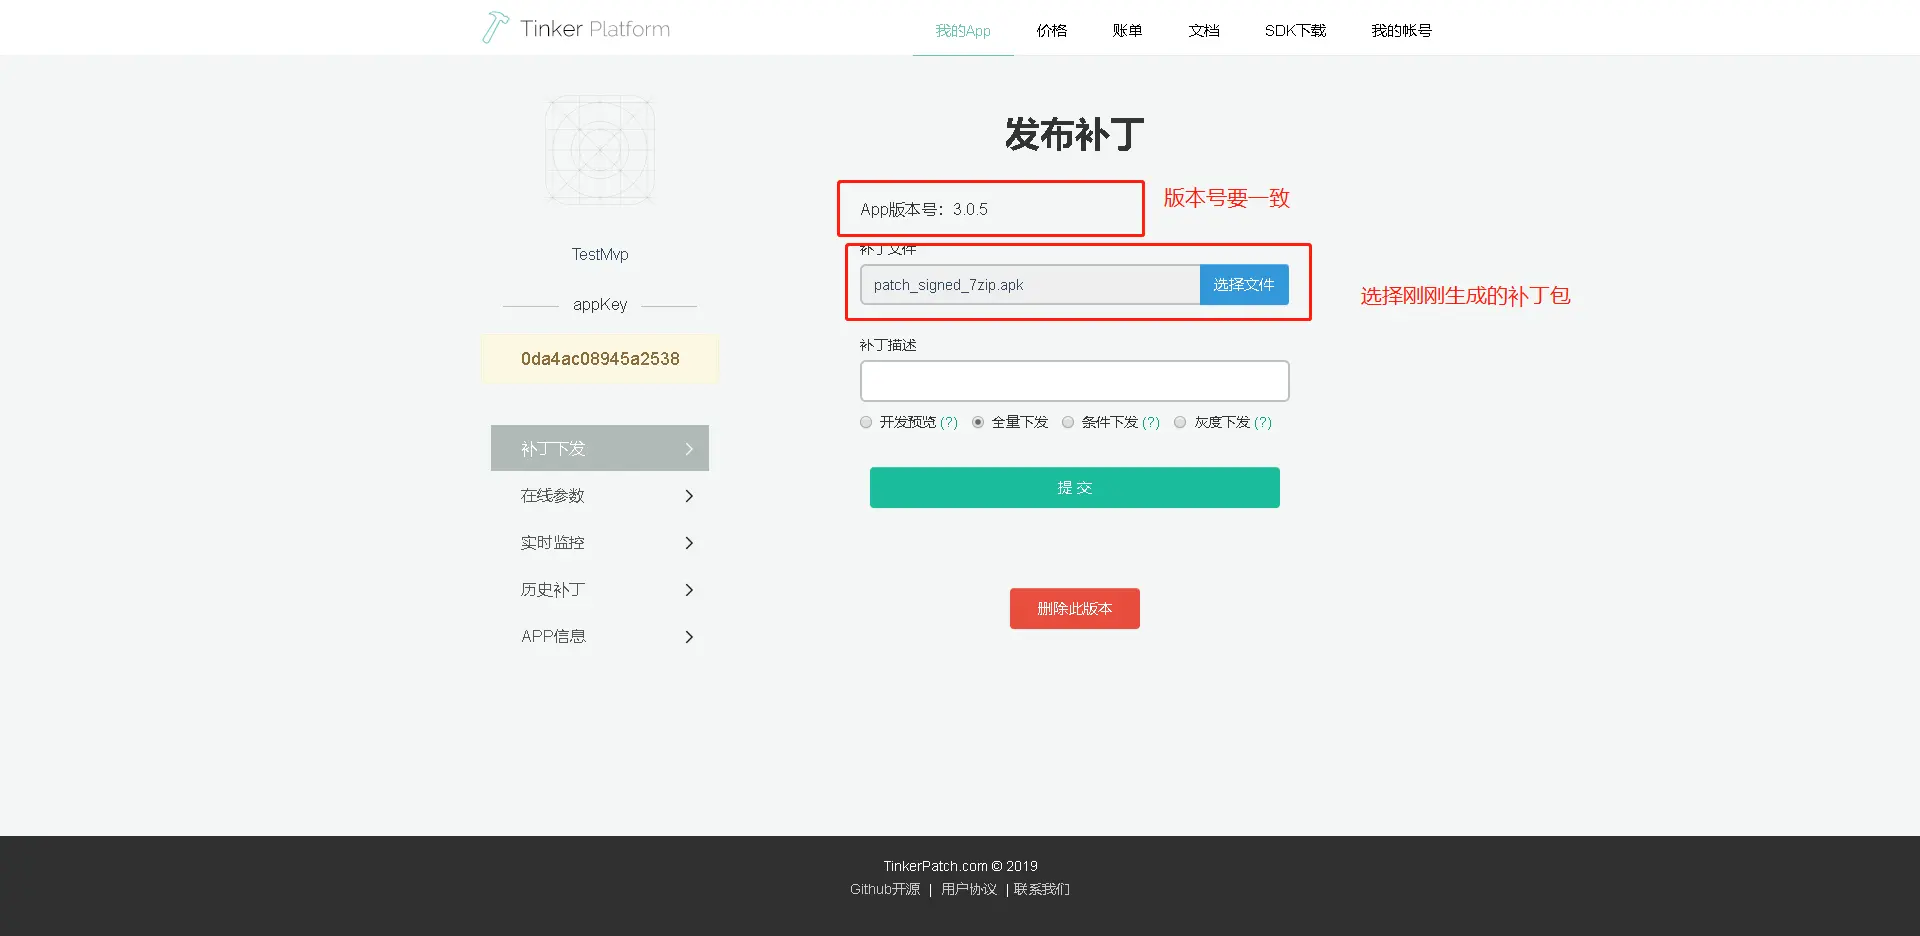This screenshot has width=1920, height=936.
Task: Go to the 价格 pricing tab
Action: [1052, 31]
